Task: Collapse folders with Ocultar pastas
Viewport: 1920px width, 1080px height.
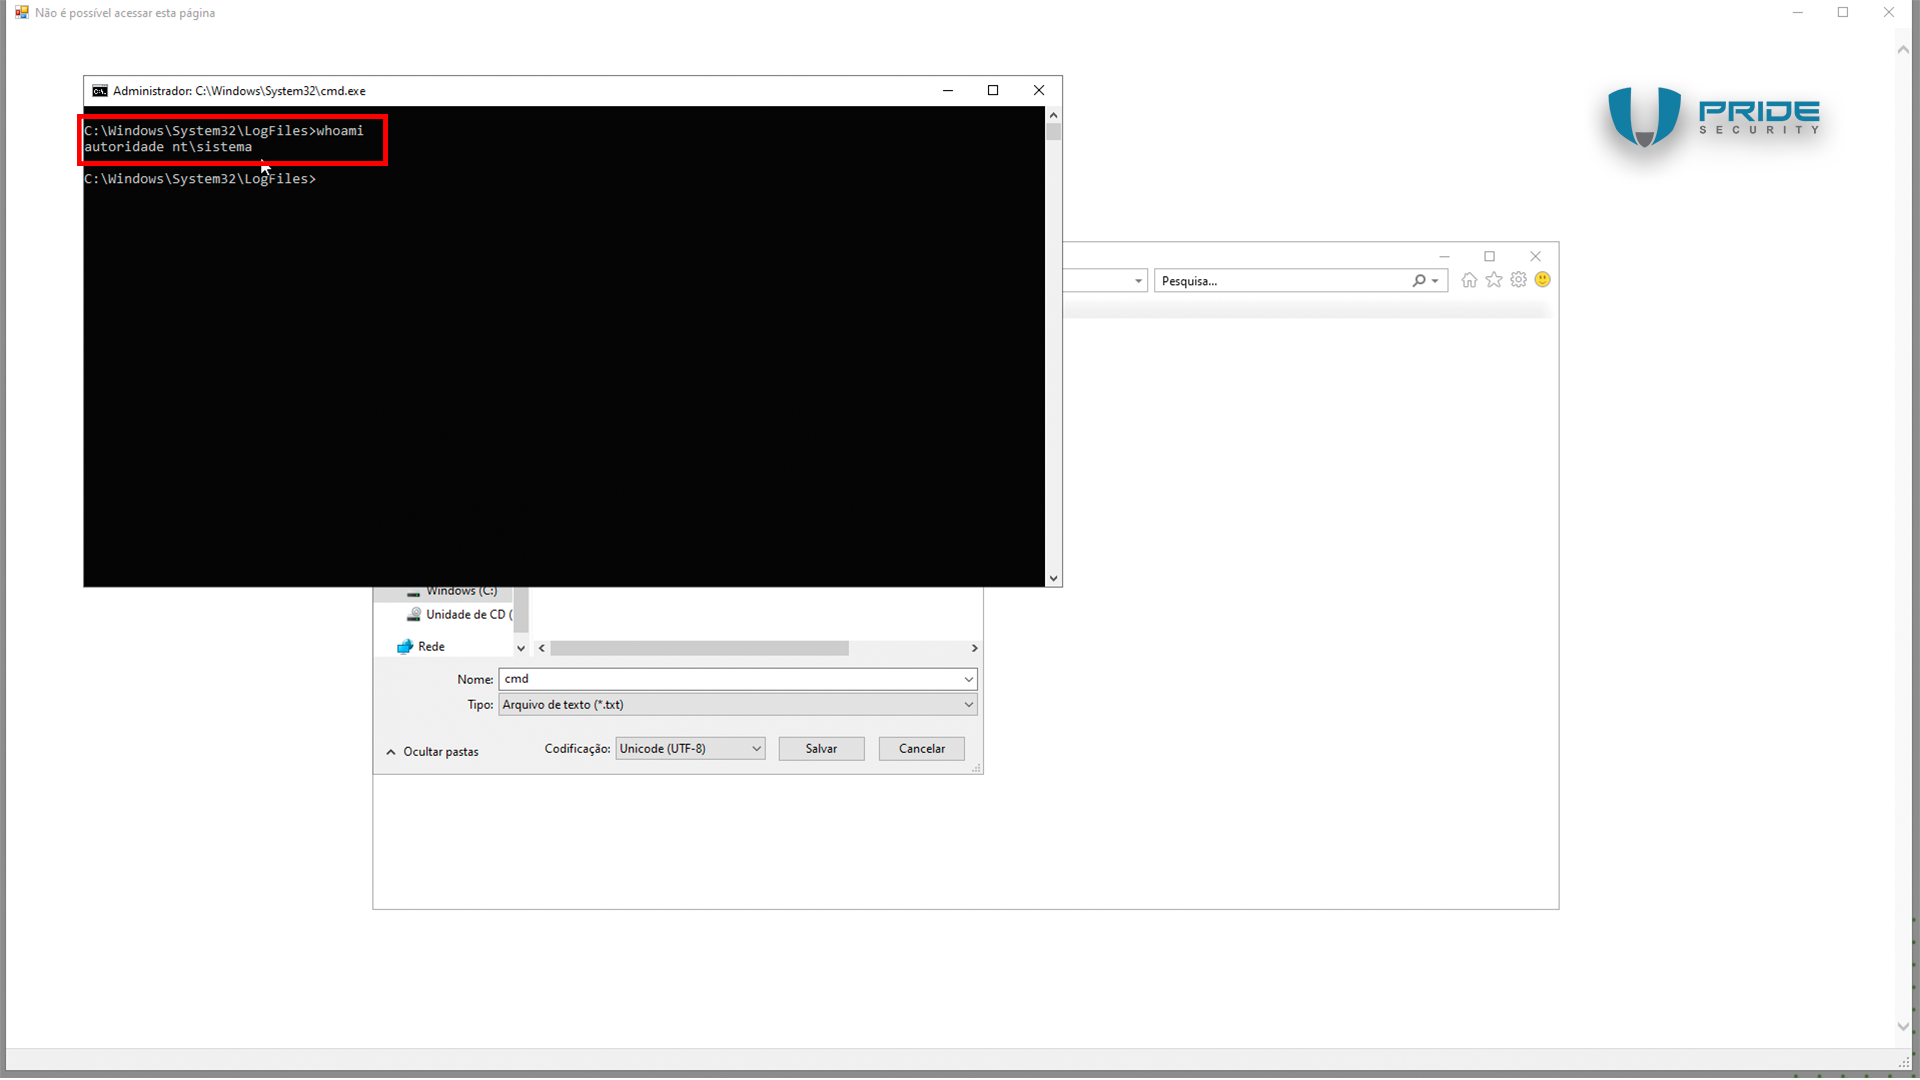Action: click(433, 752)
